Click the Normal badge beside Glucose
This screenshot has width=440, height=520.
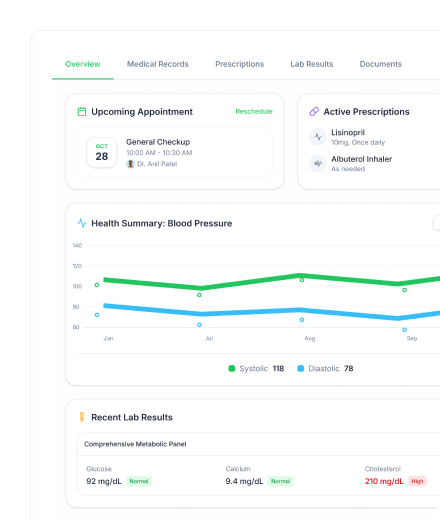click(139, 481)
